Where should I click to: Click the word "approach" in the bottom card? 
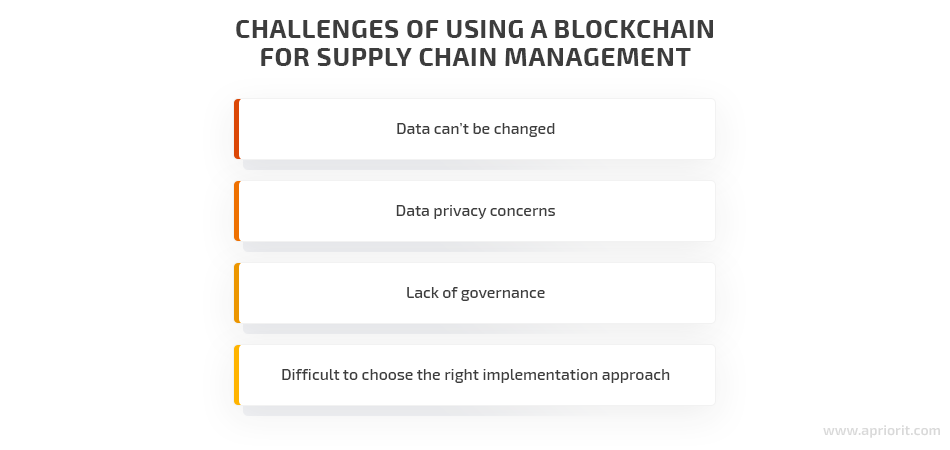(x=636, y=376)
